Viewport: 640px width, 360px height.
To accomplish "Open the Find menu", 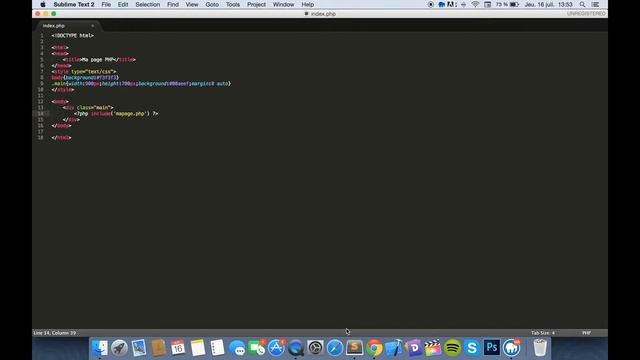I will click(173, 4).
